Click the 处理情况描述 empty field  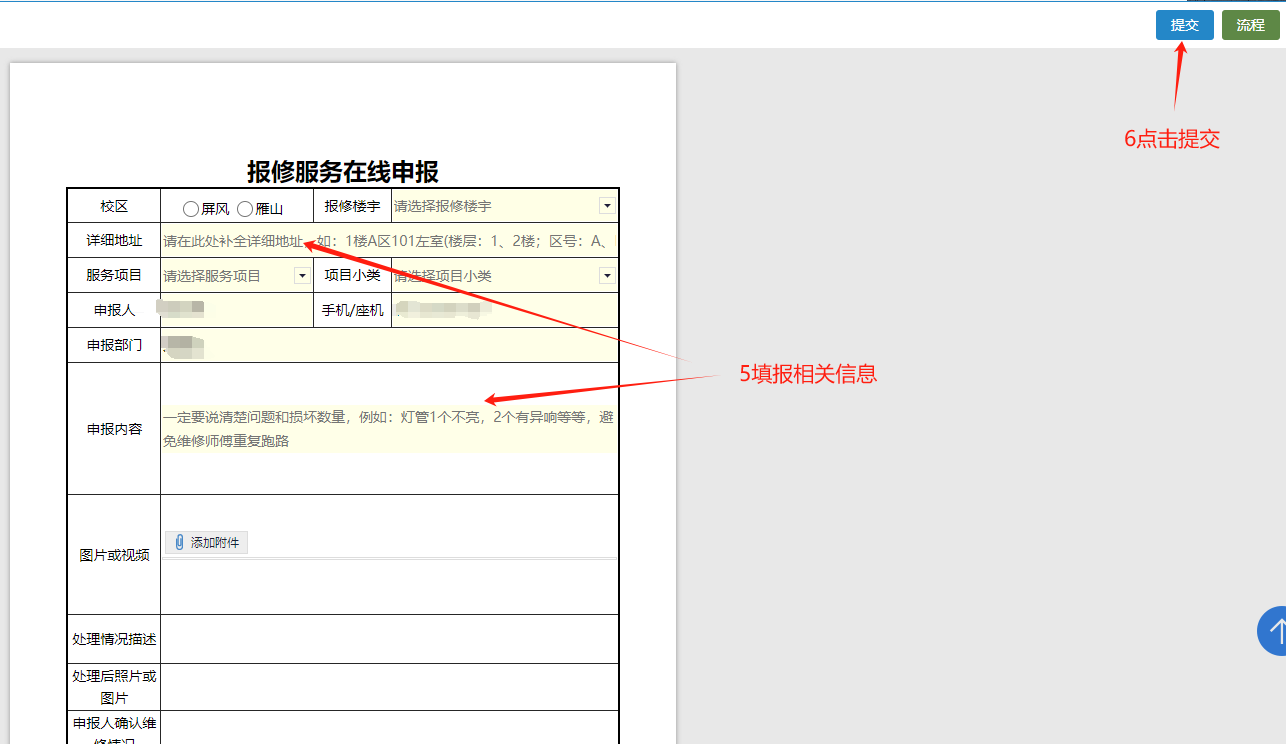pos(389,639)
